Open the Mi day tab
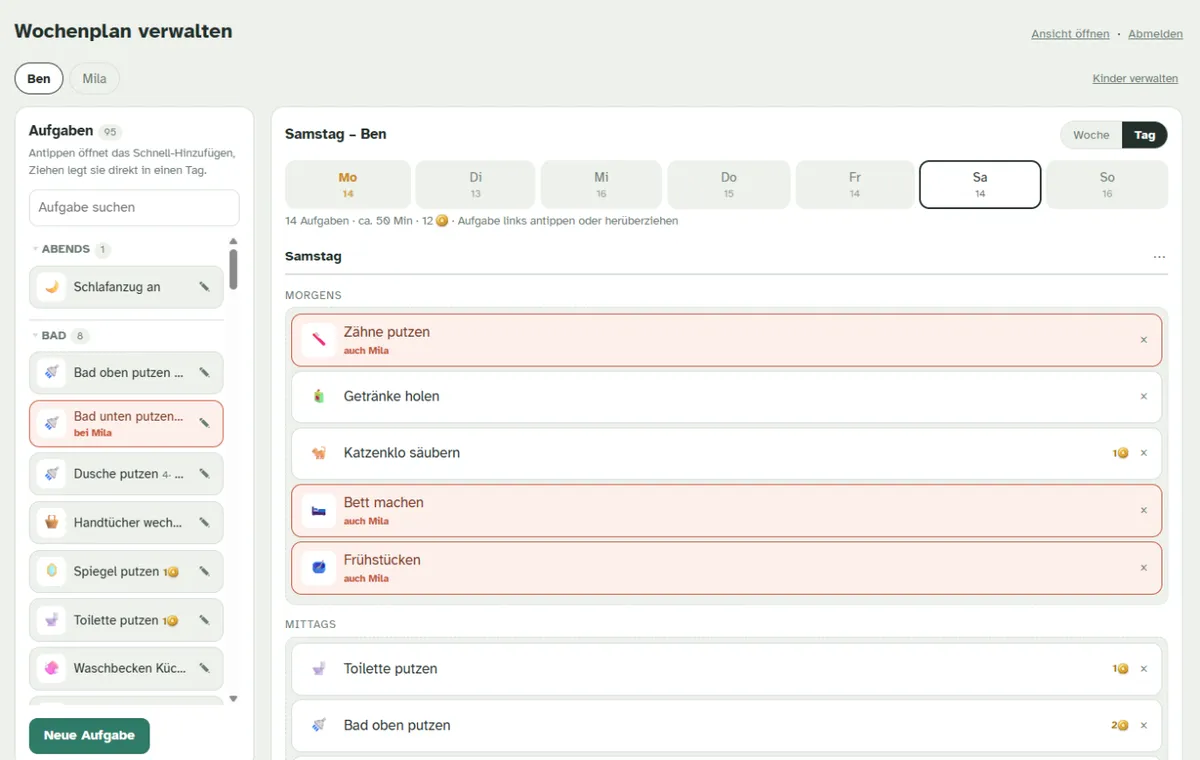Viewport: 1200px width, 760px height. tap(601, 184)
